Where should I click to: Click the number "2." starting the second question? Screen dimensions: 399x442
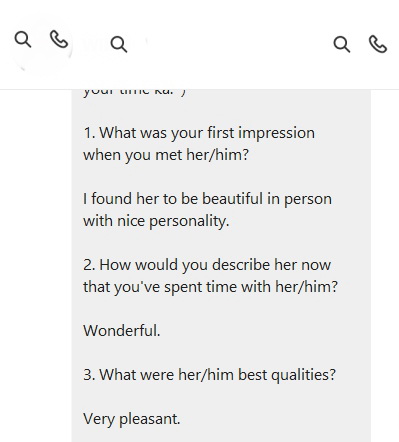90,265
